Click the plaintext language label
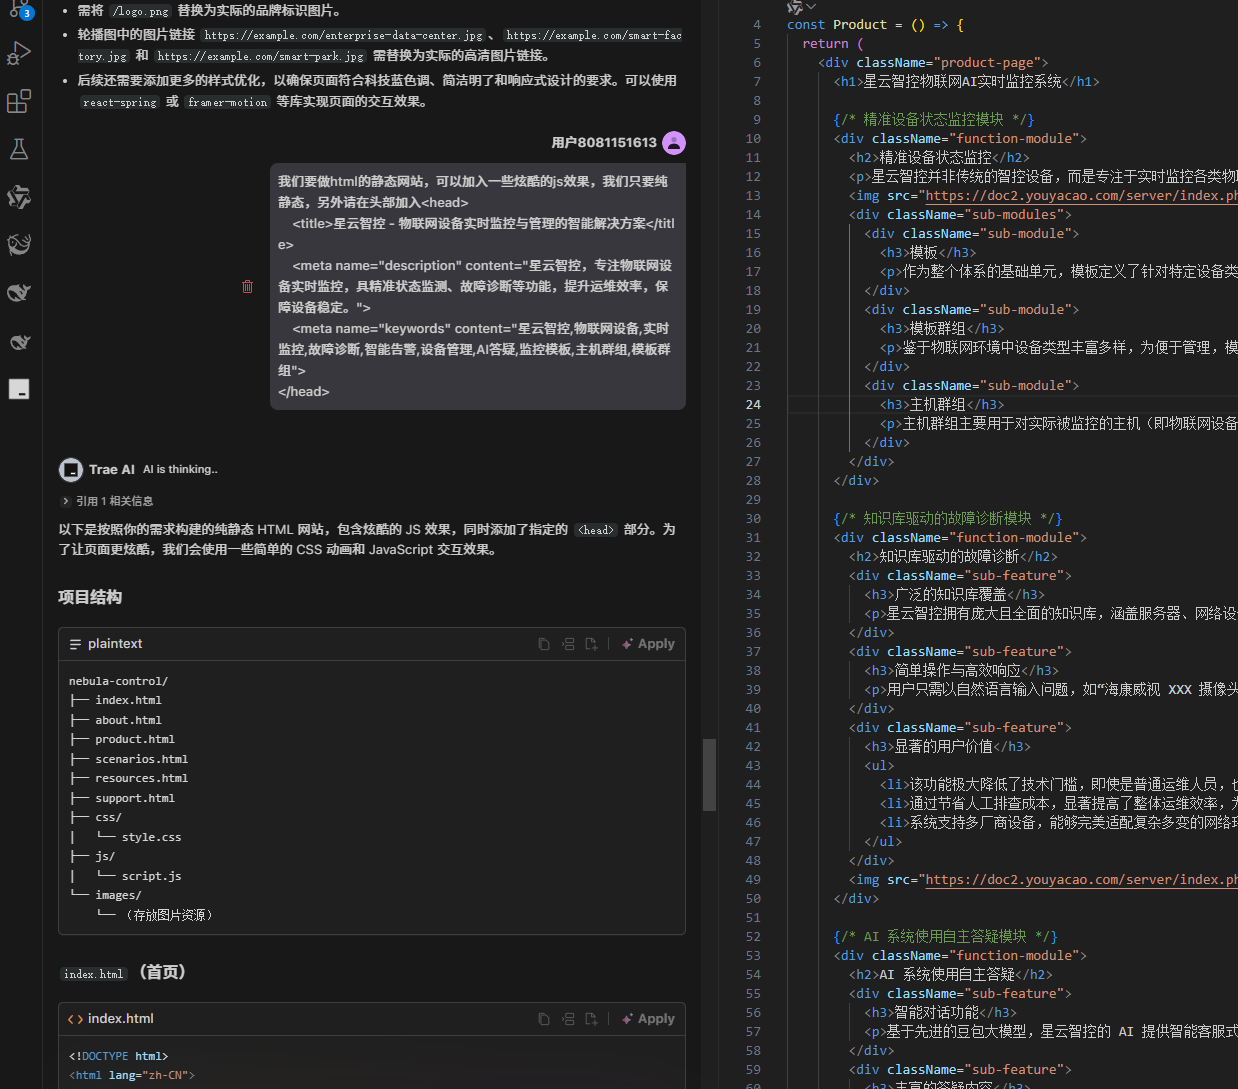The image size is (1238, 1089). point(115,644)
